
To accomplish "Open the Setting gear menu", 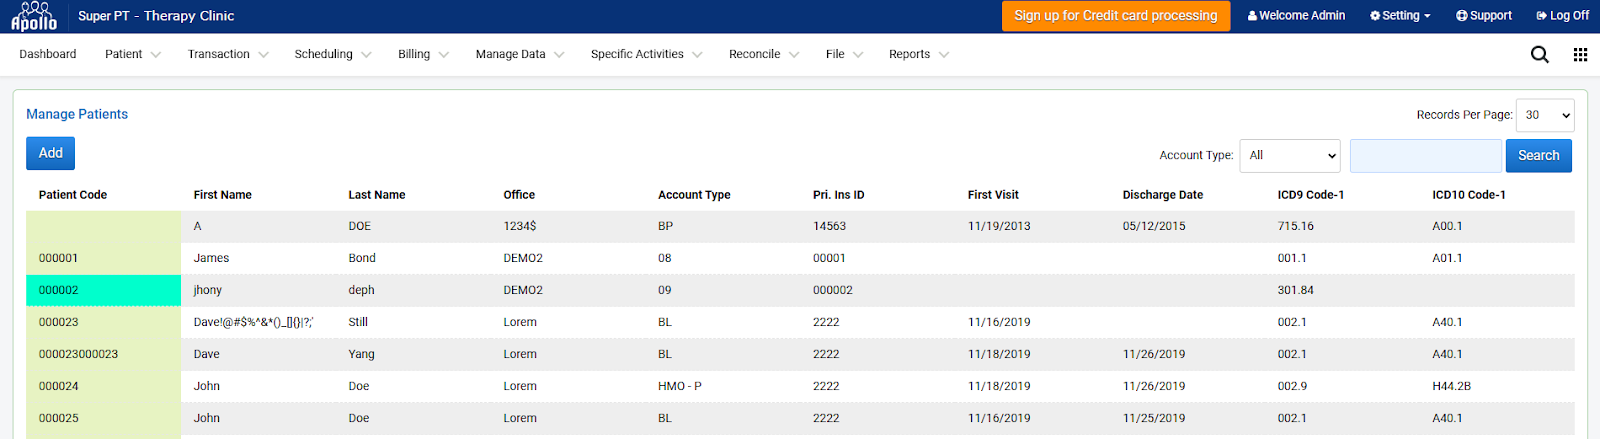I will [x=1400, y=16].
